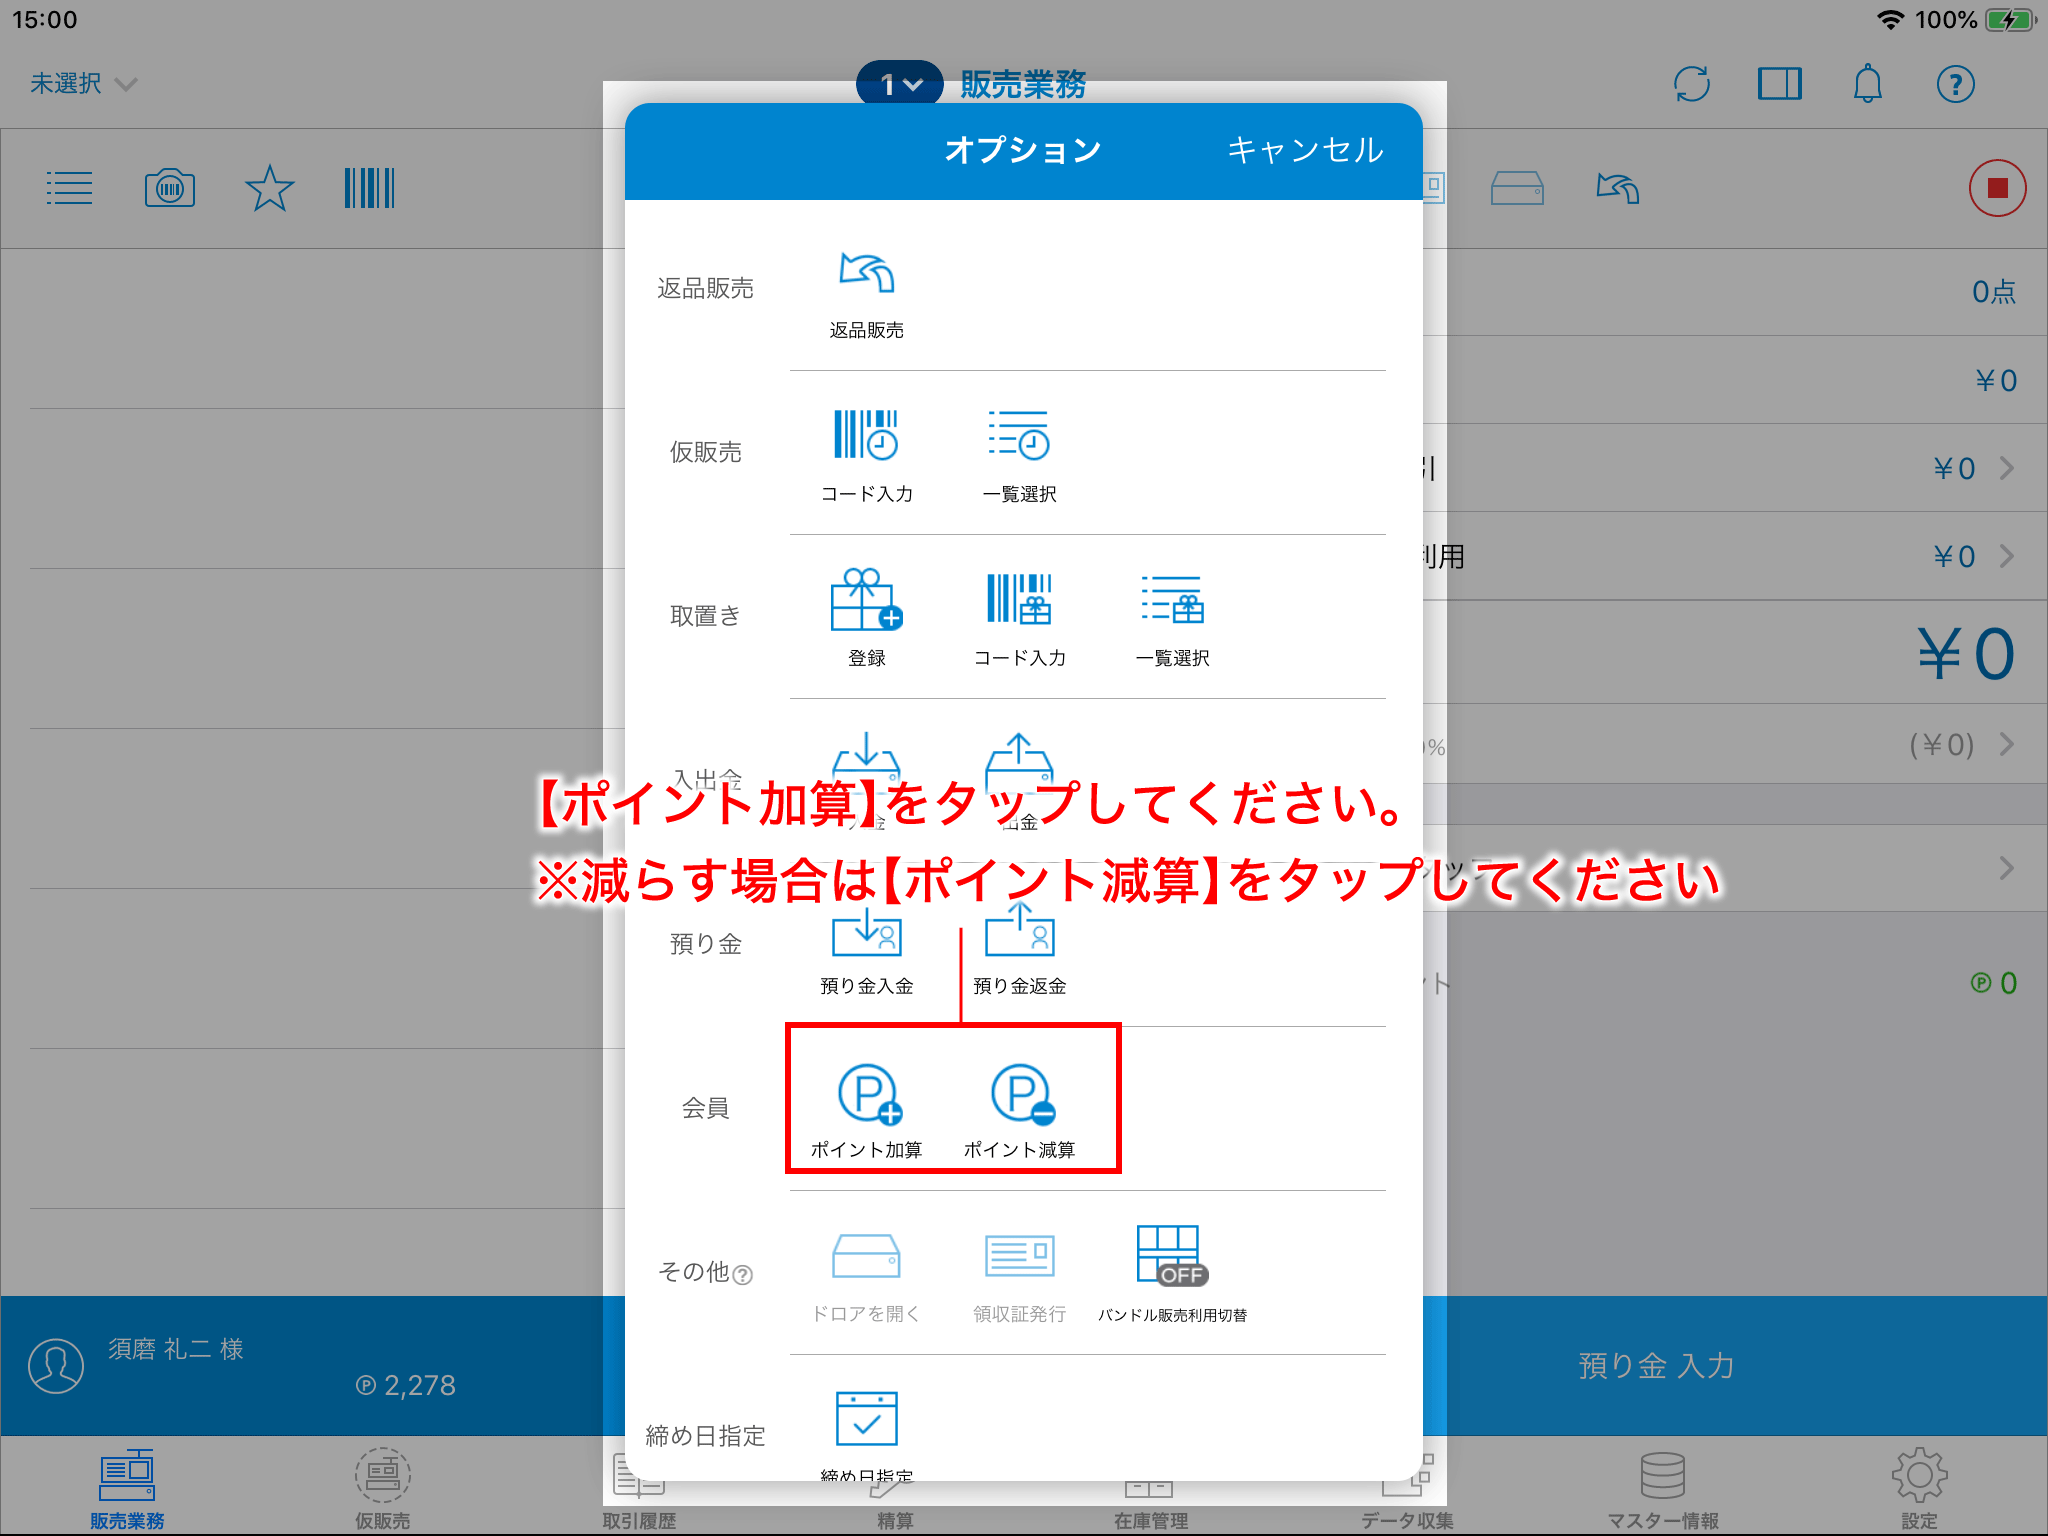This screenshot has width=2048, height=1536.
Task: Tap customer points ℗ 2,278
Action: 405,1385
